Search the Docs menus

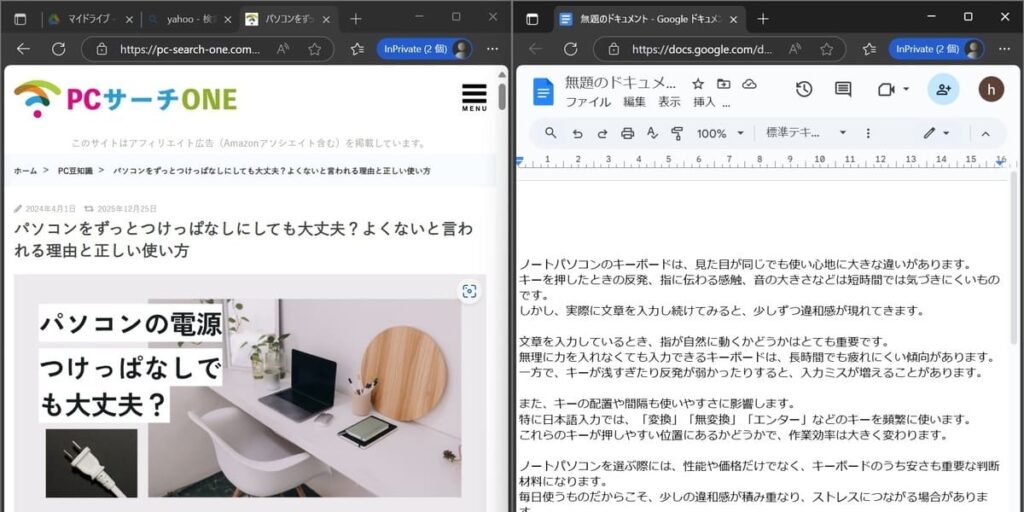click(x=551, y=133)
